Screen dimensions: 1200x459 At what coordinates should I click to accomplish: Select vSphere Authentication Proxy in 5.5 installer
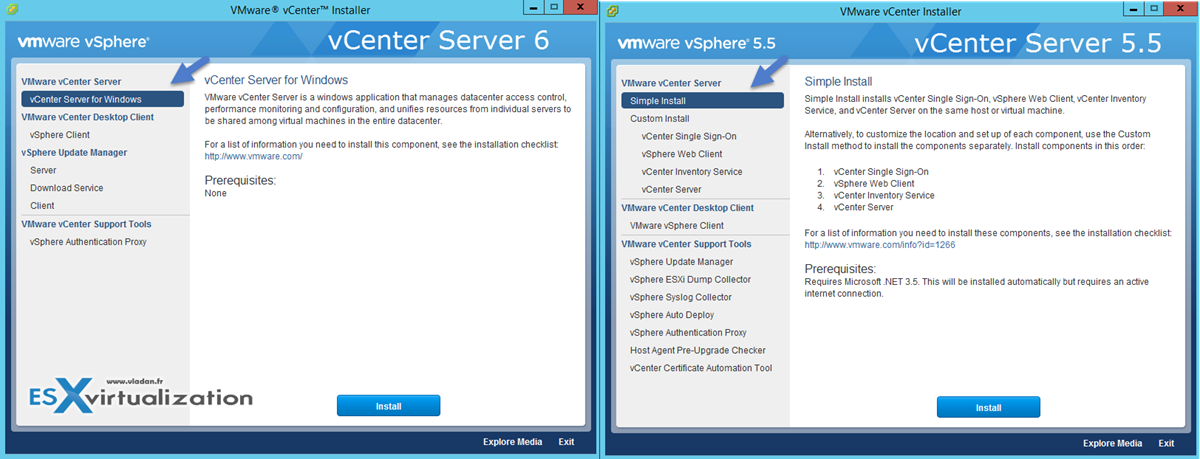point(688,332)
